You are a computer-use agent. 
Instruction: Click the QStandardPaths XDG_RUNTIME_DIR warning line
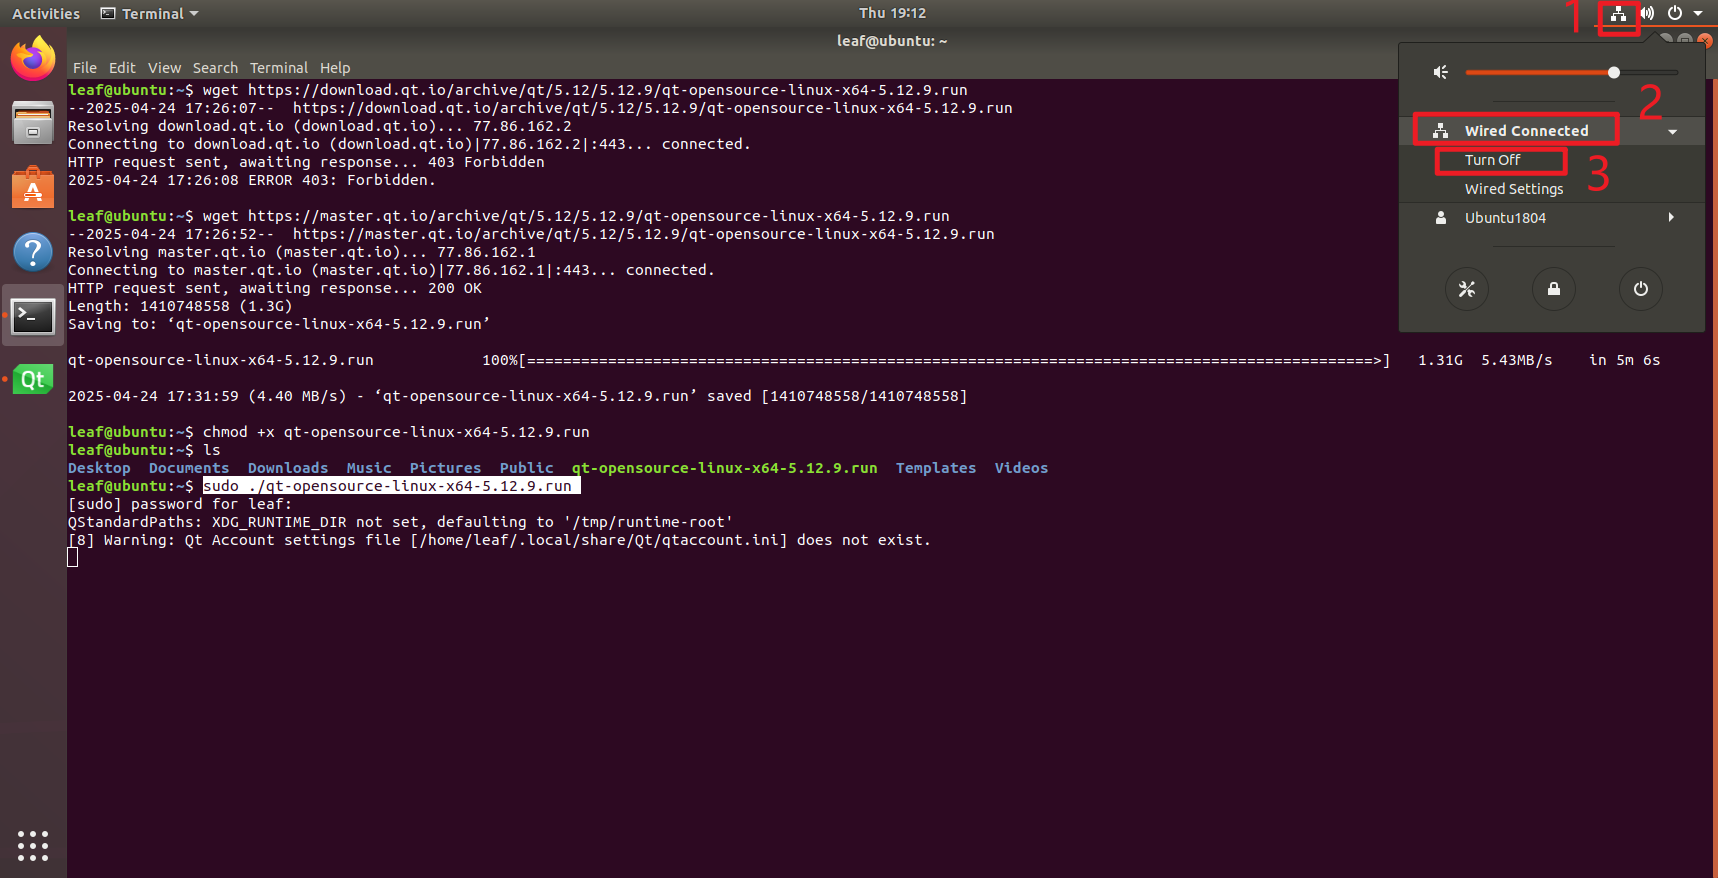click(x=400, y=522)
